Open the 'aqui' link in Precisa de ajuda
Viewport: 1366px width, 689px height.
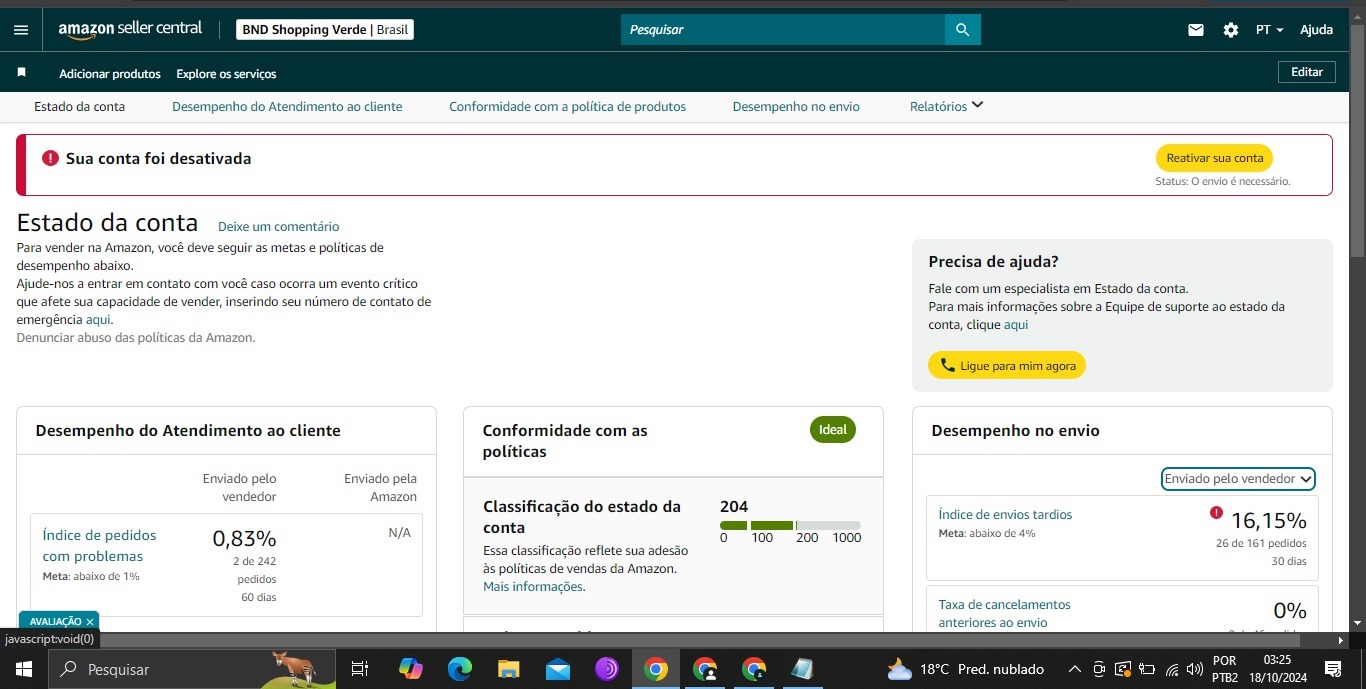[1016, 325]
